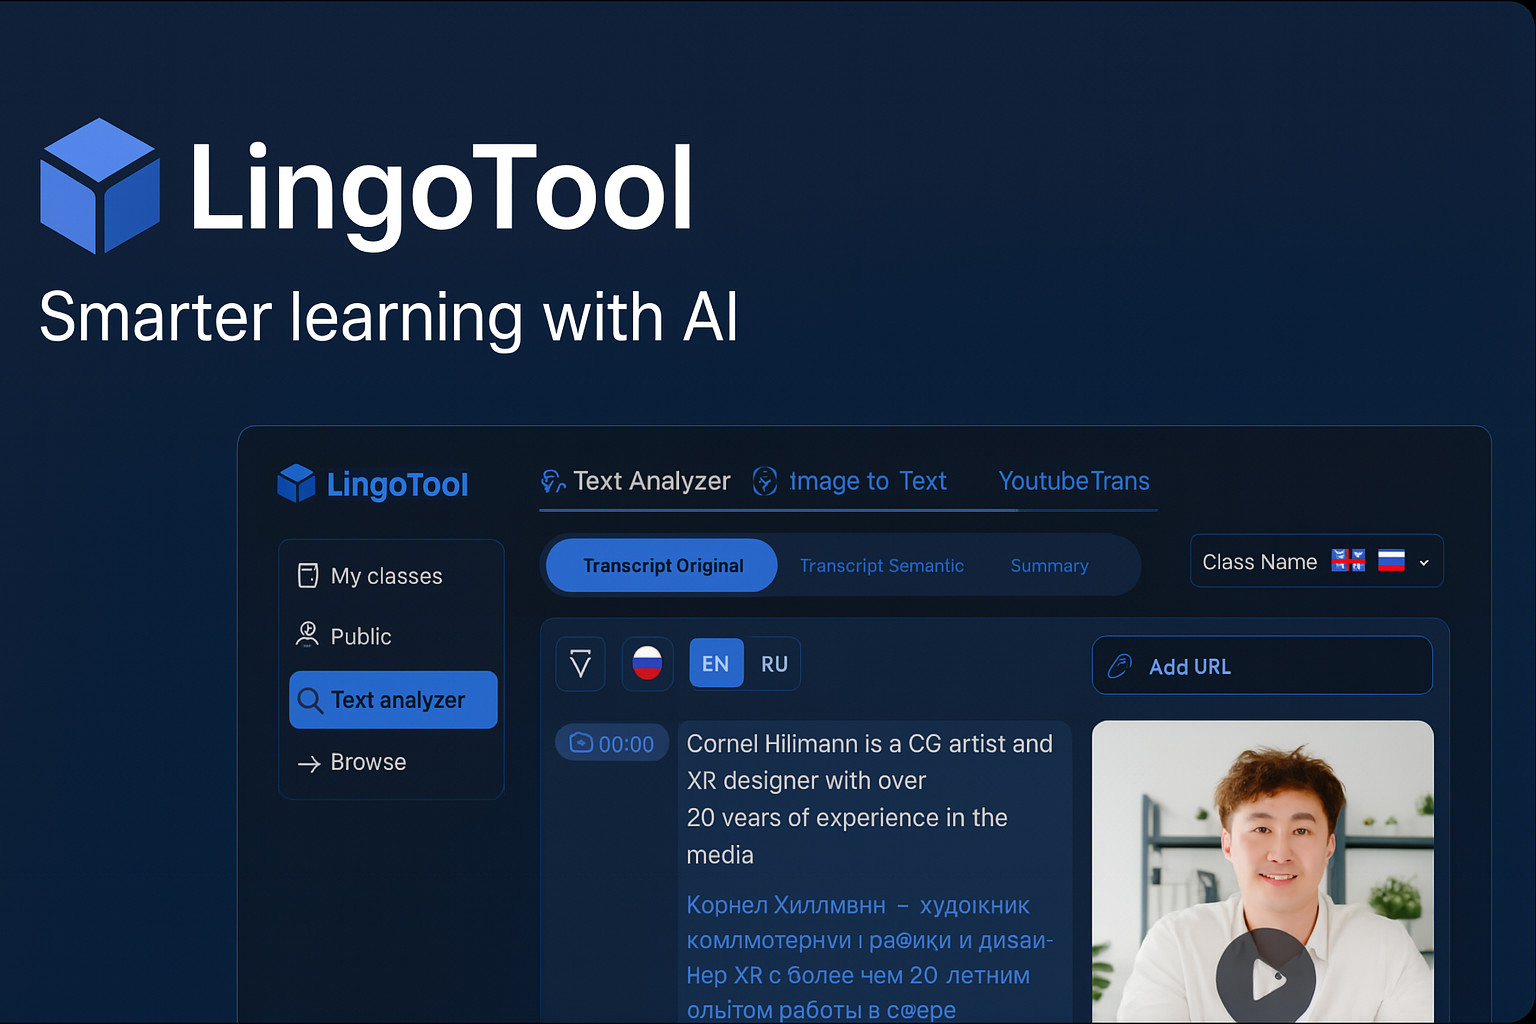Viewport: 1536px width, 1024px height.
Task: Keep EN selected in the language switcher
Action: [x=716, y=663]
